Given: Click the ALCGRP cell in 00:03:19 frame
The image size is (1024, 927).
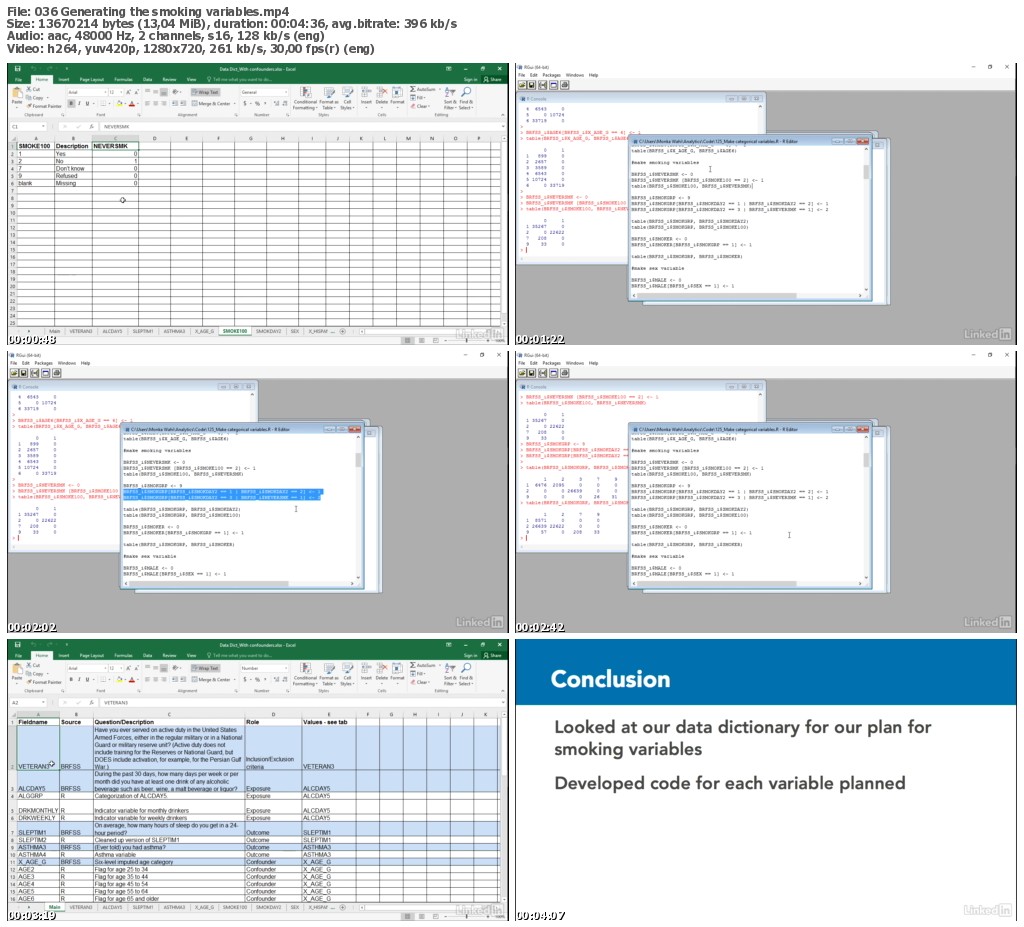Looking at the screenshot, I should (x=38, y=796).
